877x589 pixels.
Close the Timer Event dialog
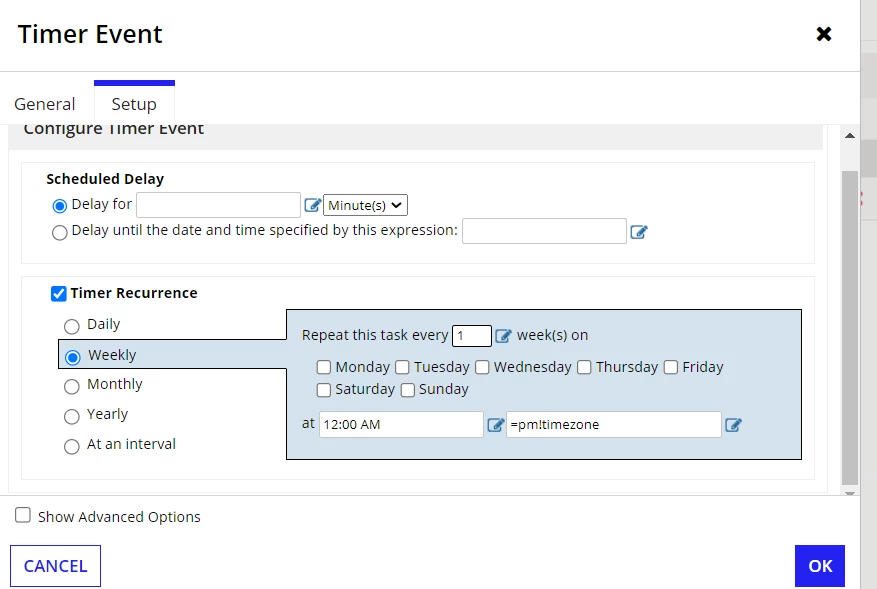tap(824, 34)
